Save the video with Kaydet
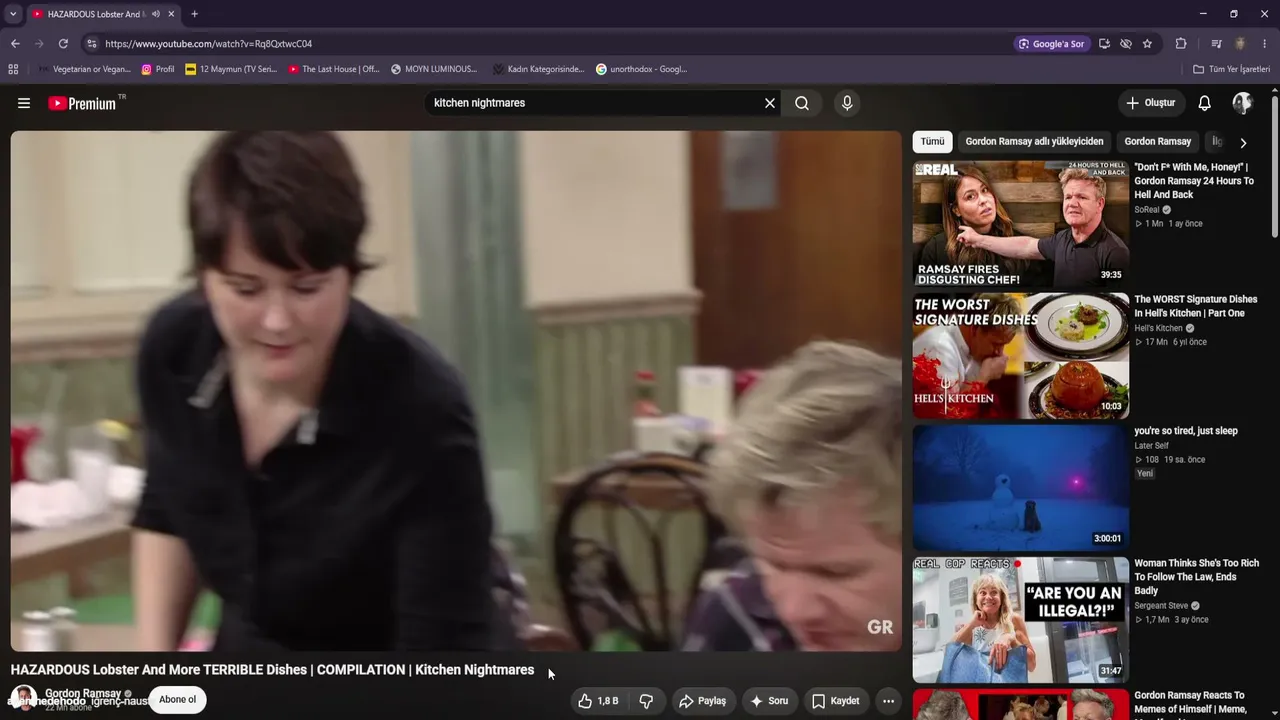This screenshot has height=720, width=1280. click(x=835, y=701)
